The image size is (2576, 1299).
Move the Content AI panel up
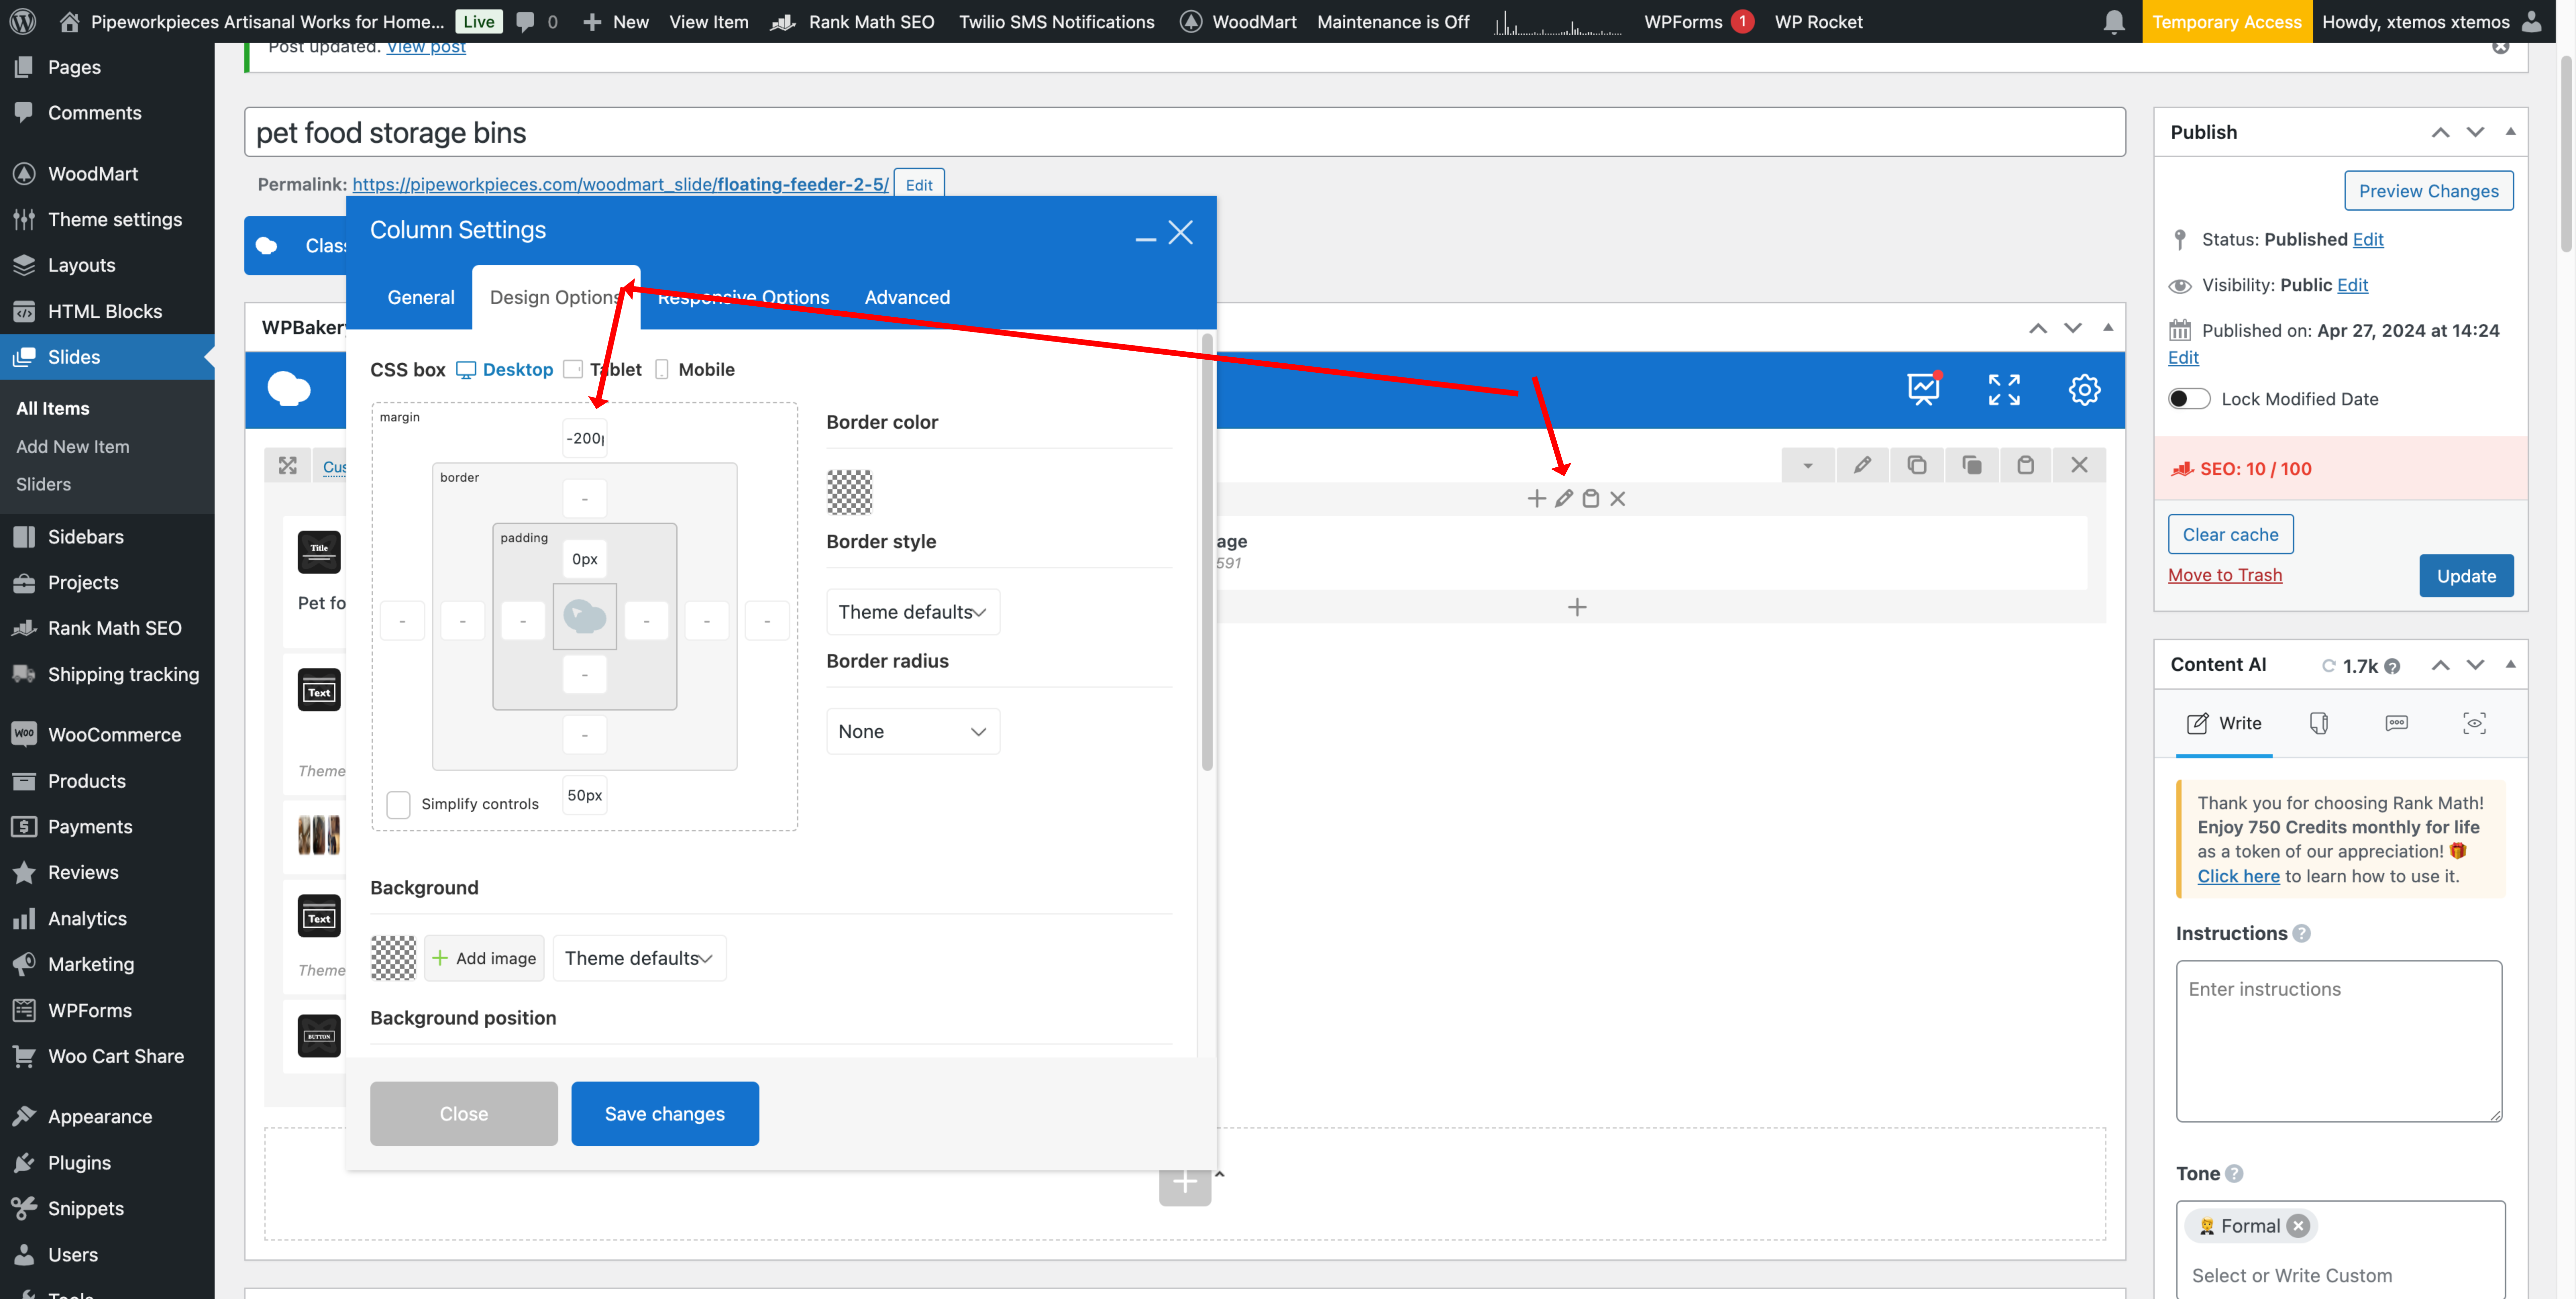coord(2441,665)
